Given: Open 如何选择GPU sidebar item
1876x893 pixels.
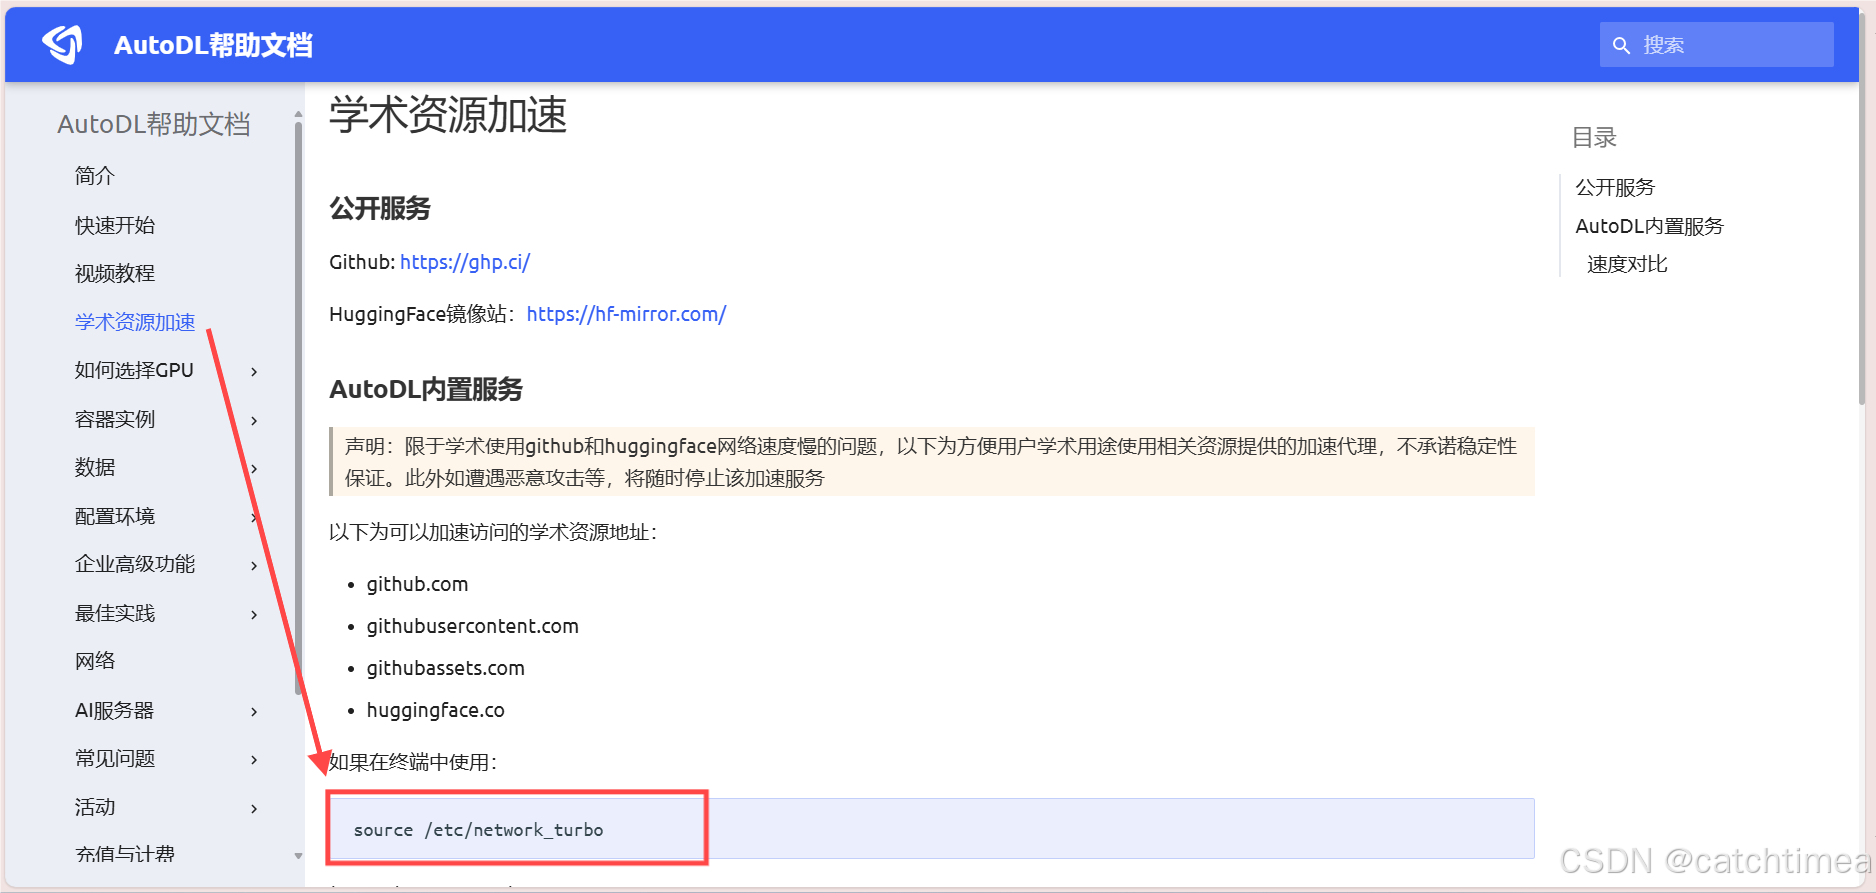Looking at the screenshot, I should pyautogui.click(x=134, y=370).
